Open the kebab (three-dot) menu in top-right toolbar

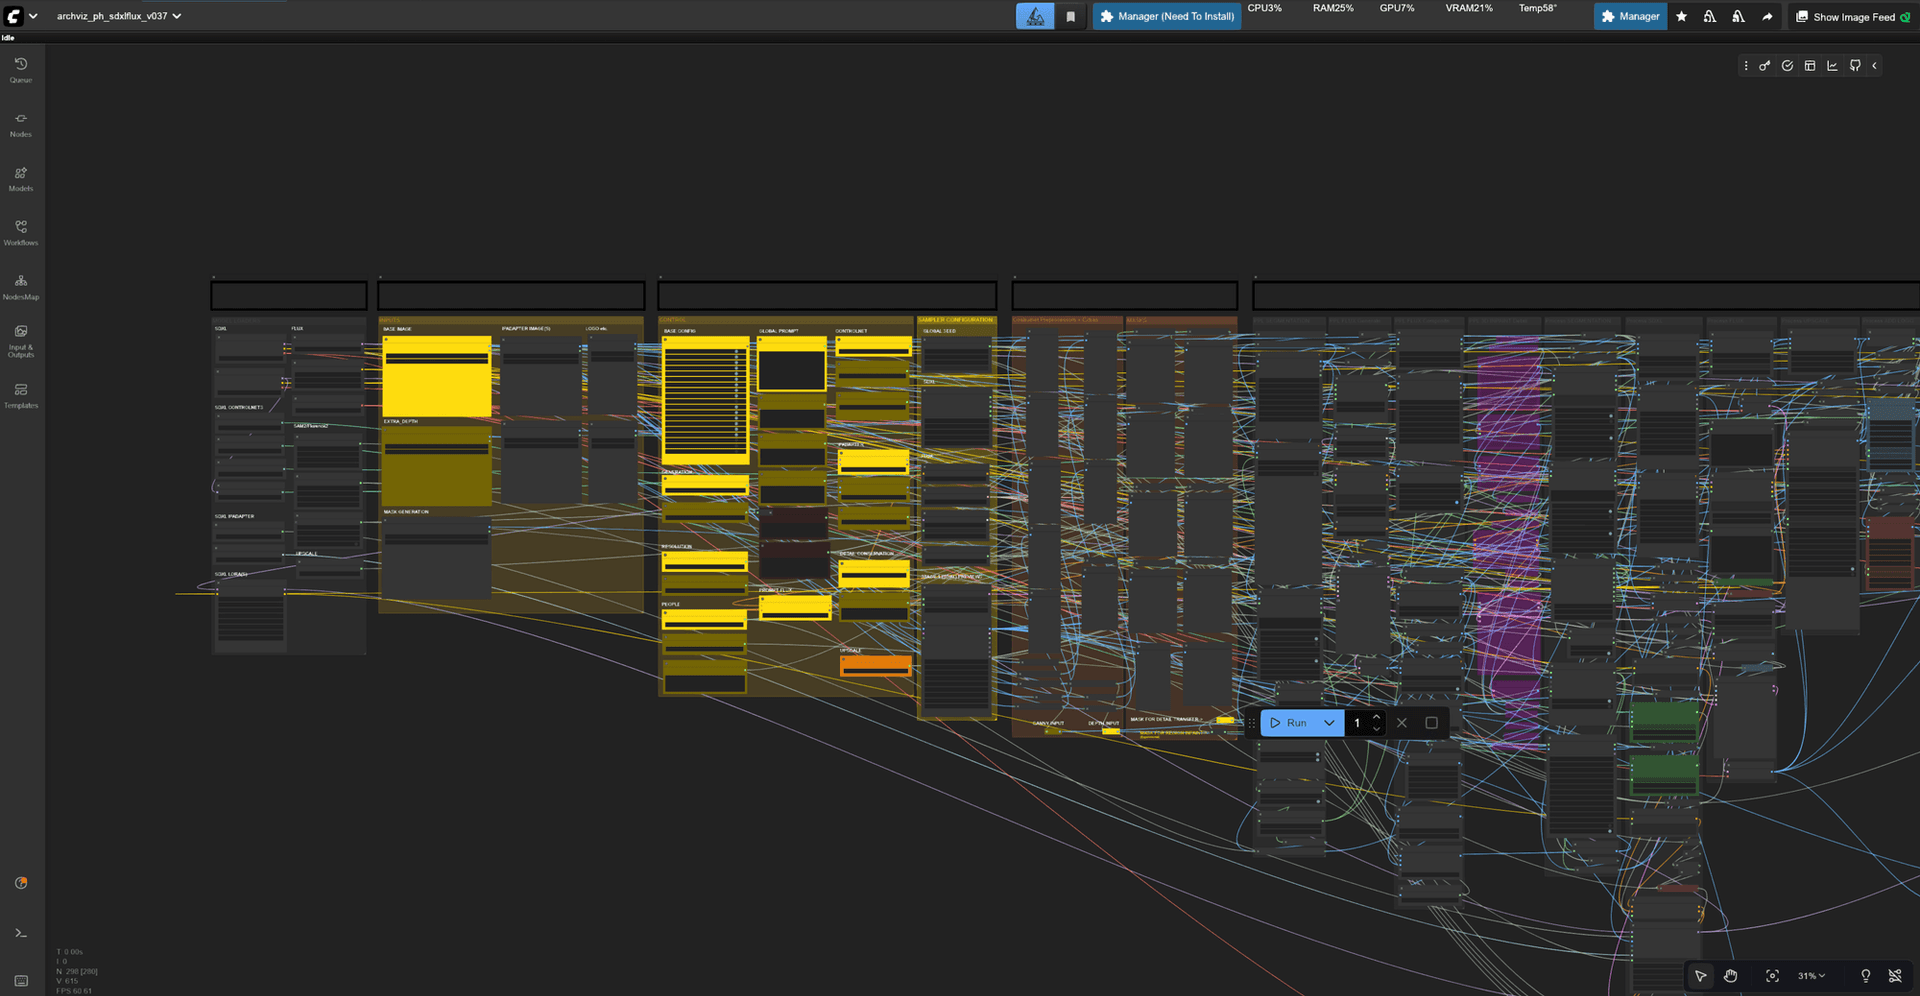click(1745, 65)
